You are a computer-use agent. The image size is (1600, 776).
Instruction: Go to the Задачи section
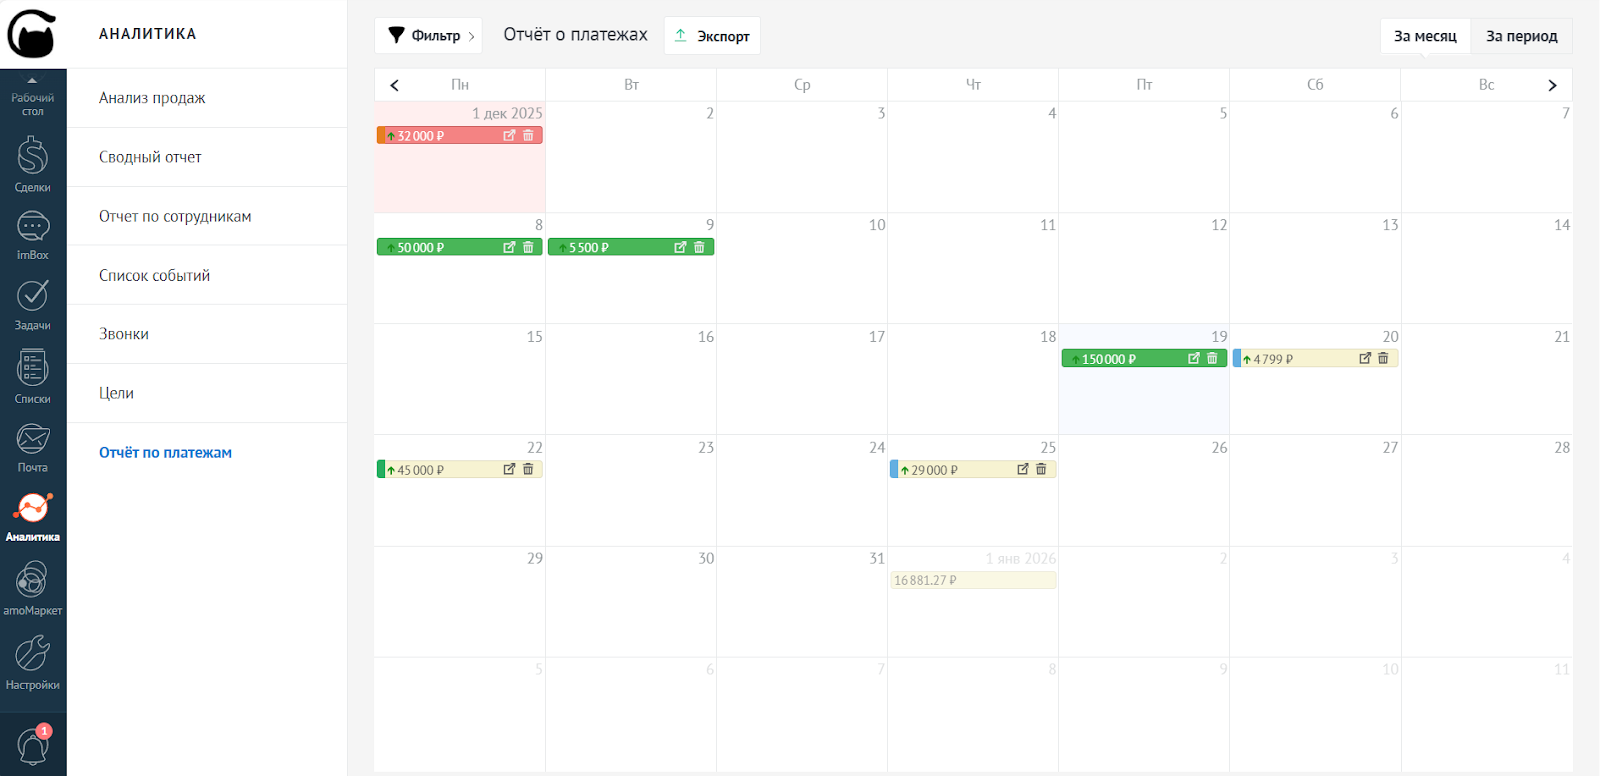point(32,305)
